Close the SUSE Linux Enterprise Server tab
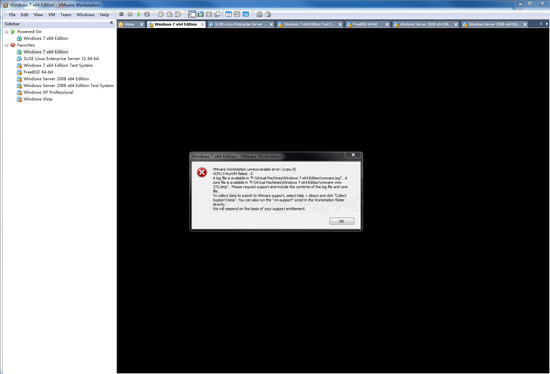Image resolution: width=550 pixels, height=374 pixels. [271, 24]
